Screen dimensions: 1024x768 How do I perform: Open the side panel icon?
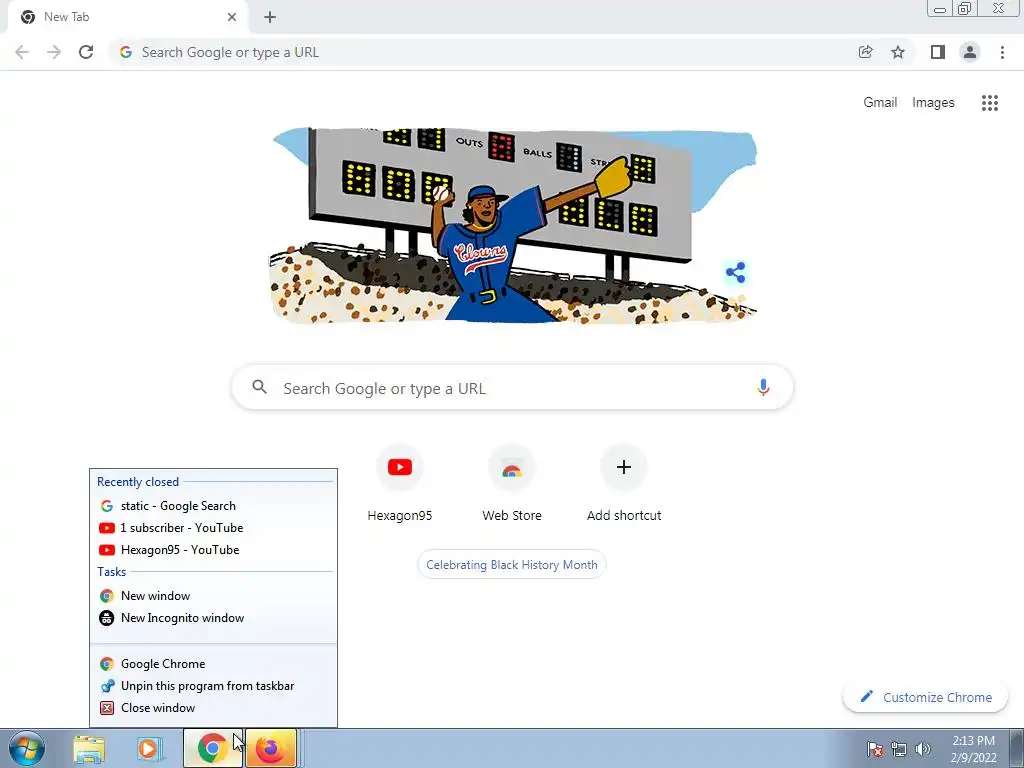click(x=938, y=52)
